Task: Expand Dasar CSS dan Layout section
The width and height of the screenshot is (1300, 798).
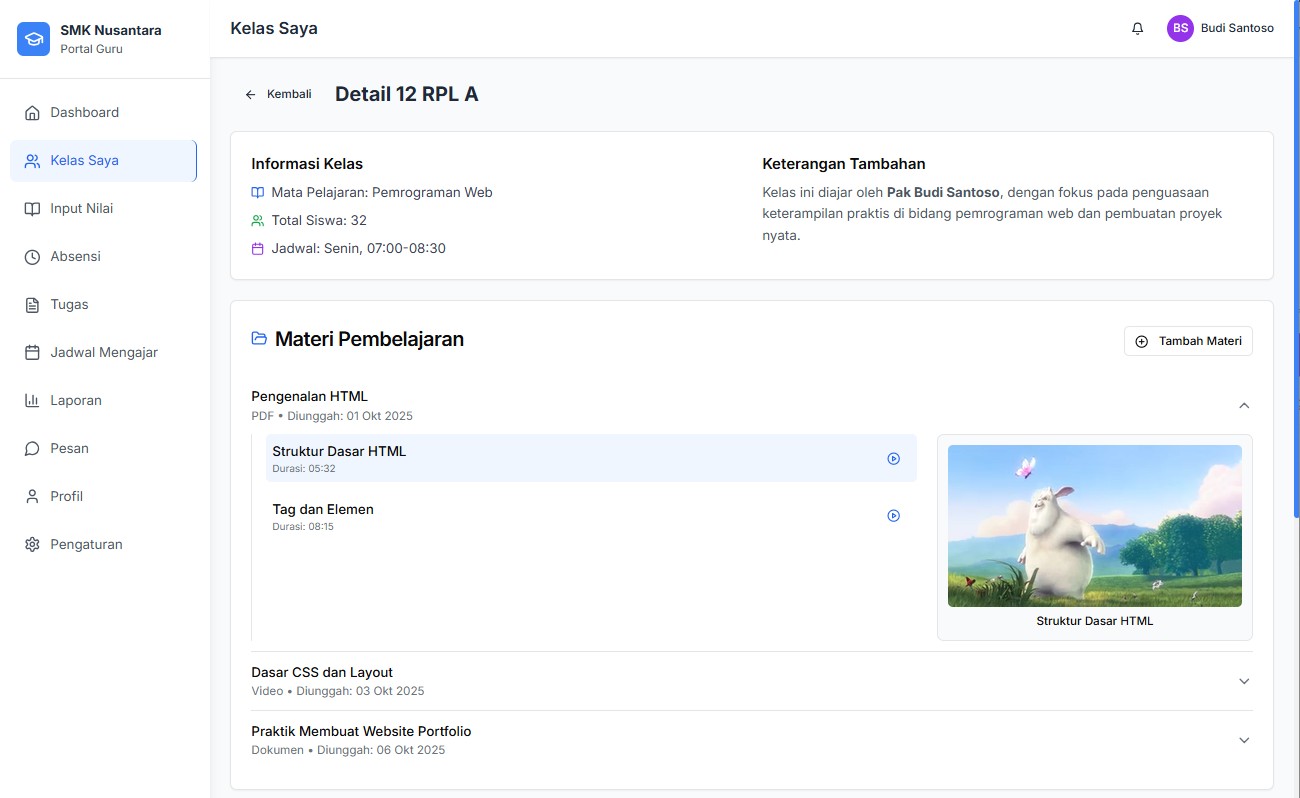Action: 1244,681
